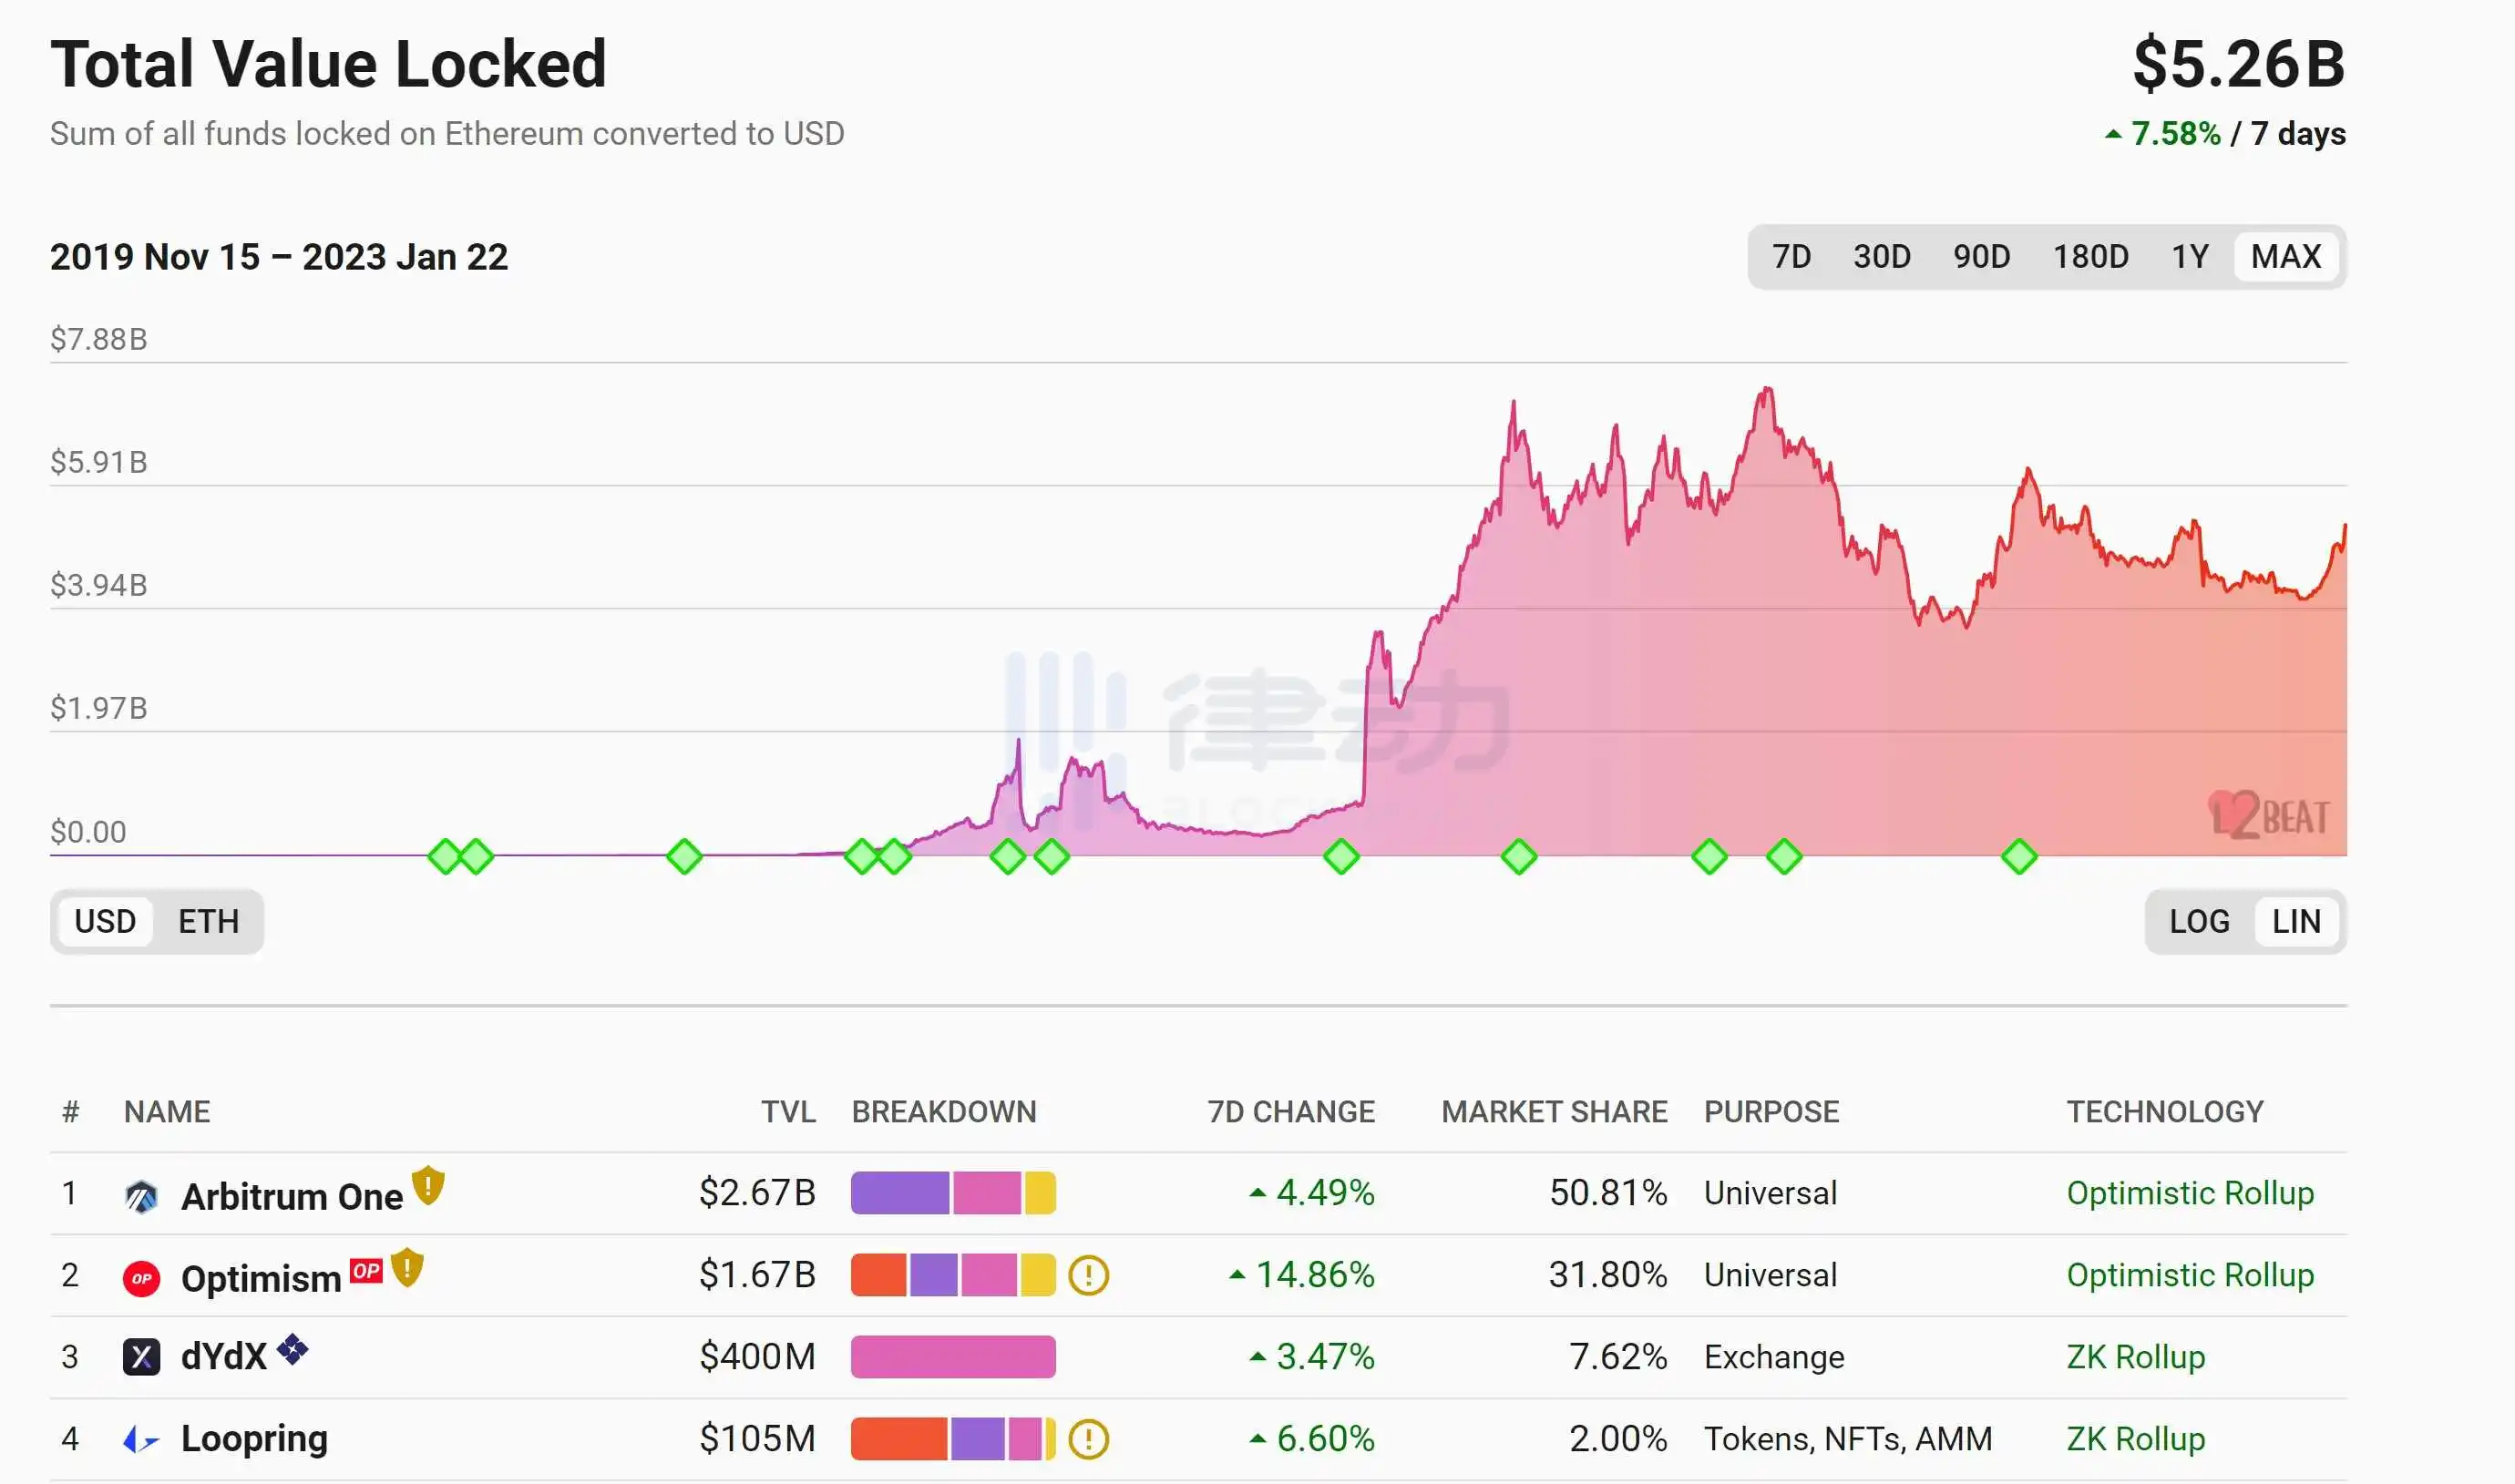Click the orange segment of Optimism breakdown bar
2515x1484 pixels.
(x=878, y=1275)
